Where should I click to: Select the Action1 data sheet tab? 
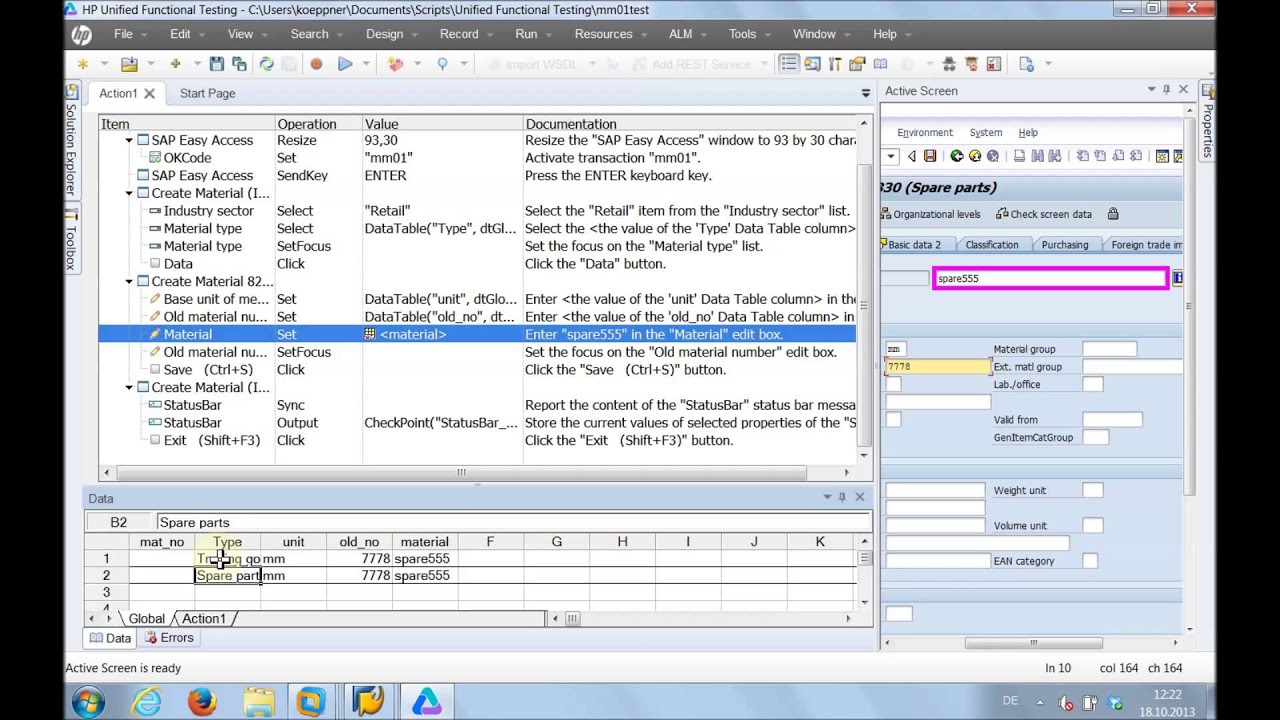tap(204, 619)
